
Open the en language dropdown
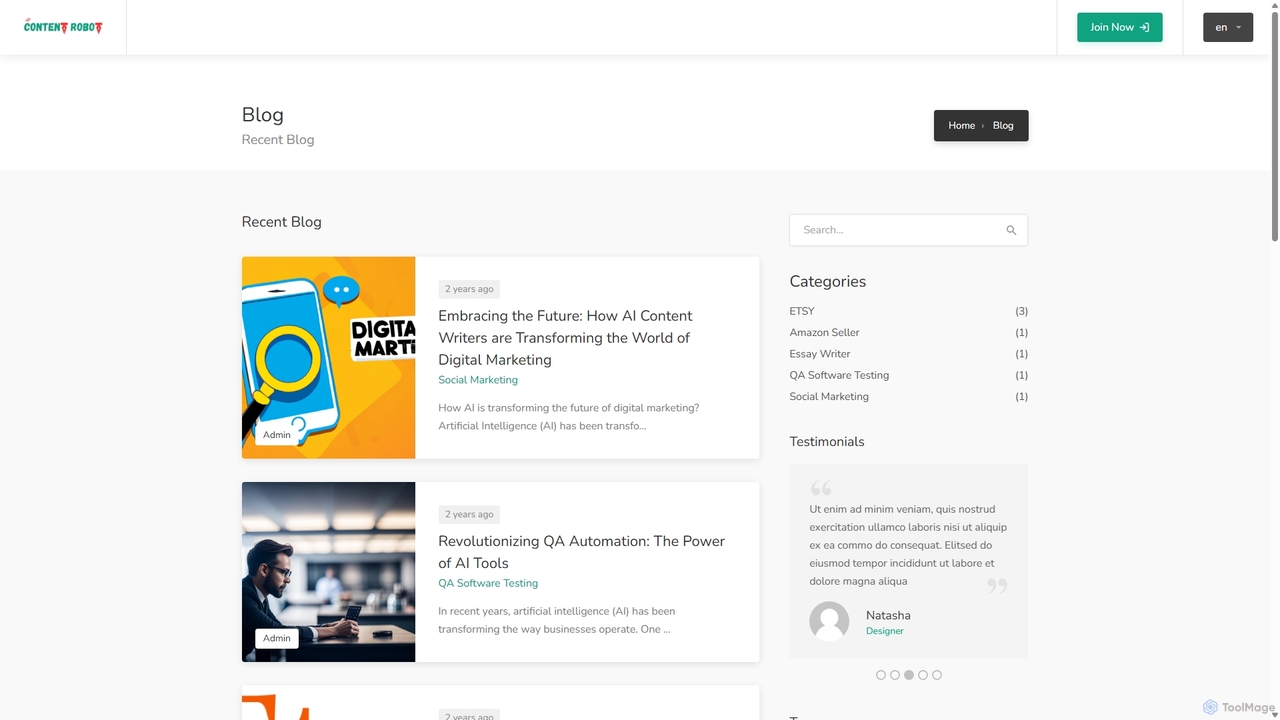click(1227, 27)
